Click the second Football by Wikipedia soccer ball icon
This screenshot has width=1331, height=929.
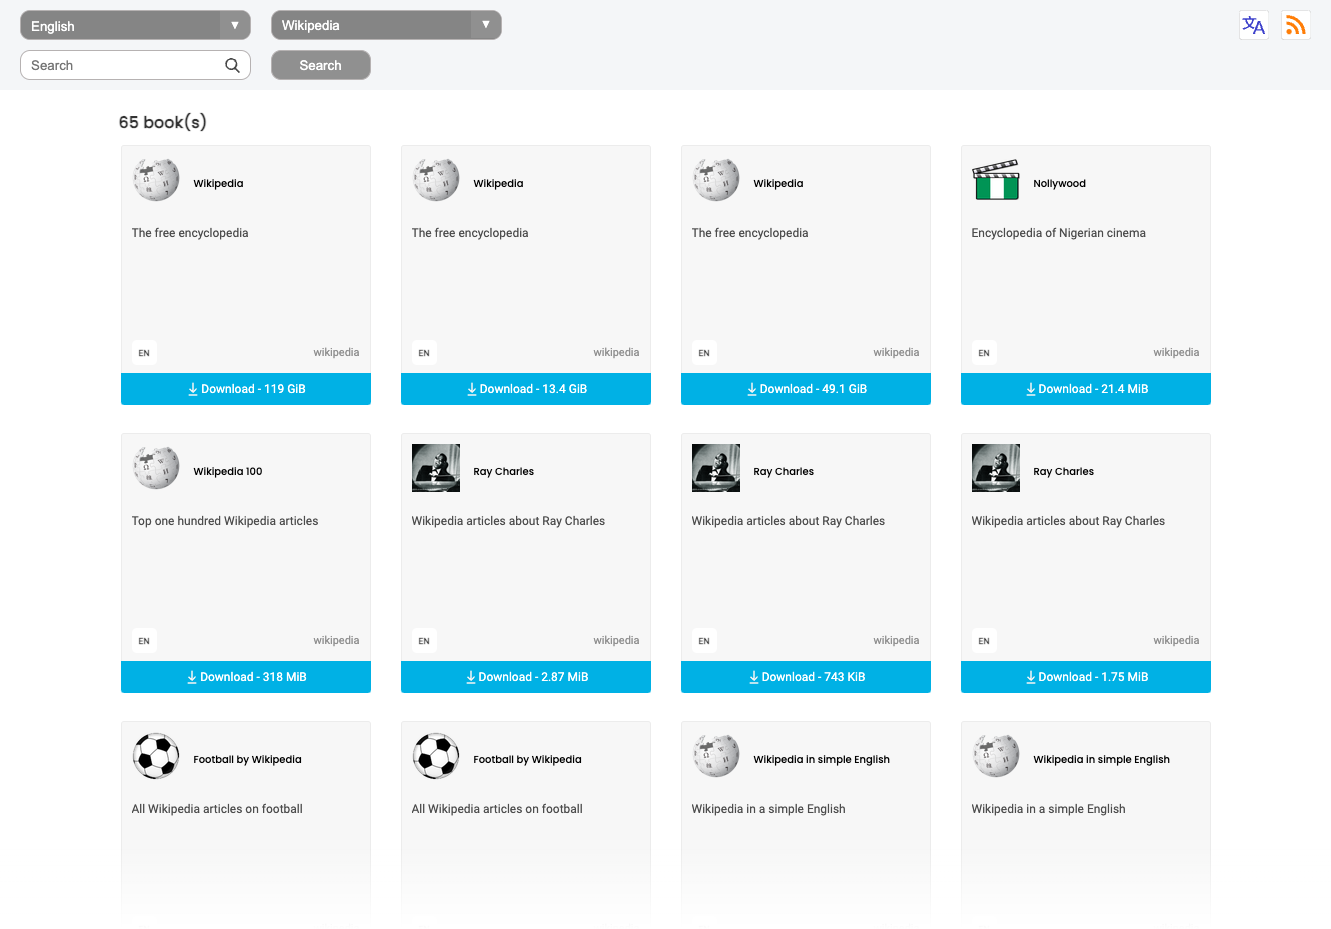[436, 756]
